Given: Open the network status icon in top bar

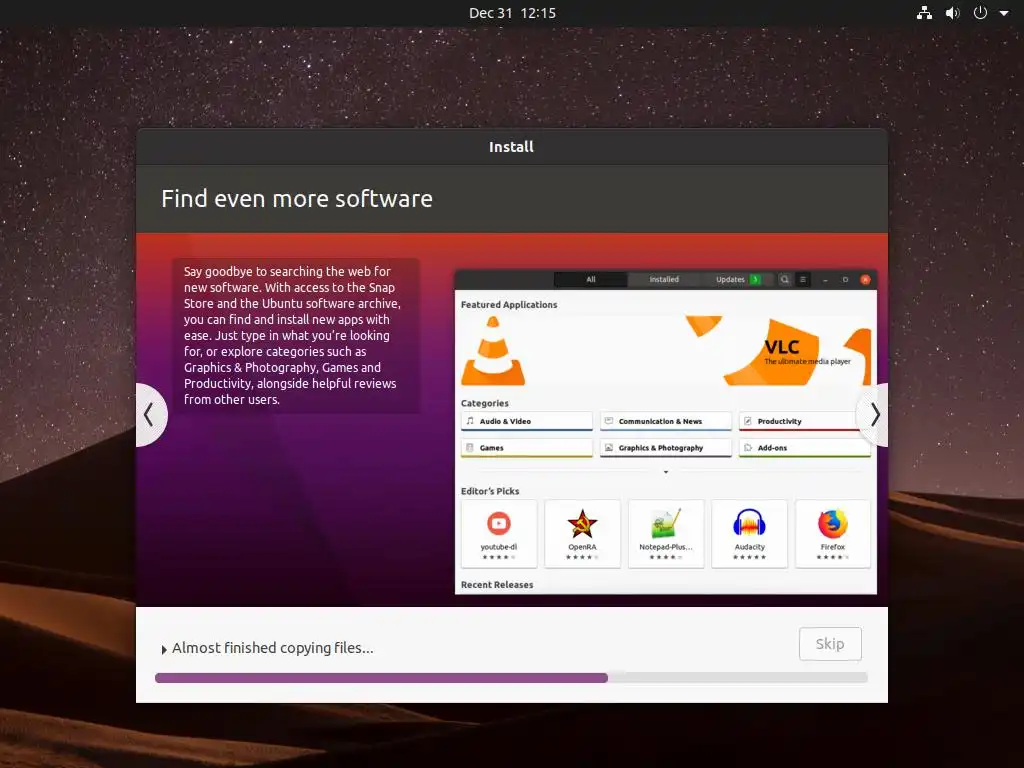Looking at the screenshot, I should pos(924,13).
